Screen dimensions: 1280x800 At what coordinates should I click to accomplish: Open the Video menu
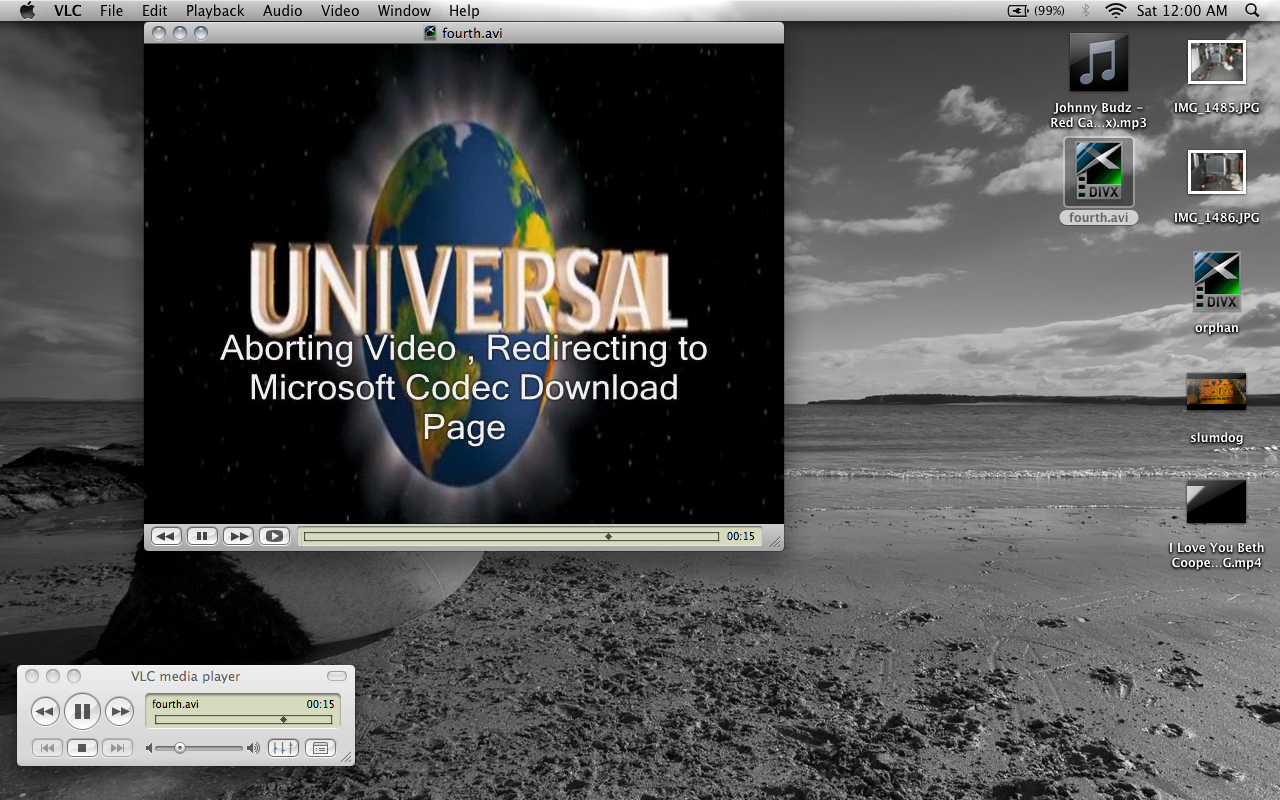(340, 10)
